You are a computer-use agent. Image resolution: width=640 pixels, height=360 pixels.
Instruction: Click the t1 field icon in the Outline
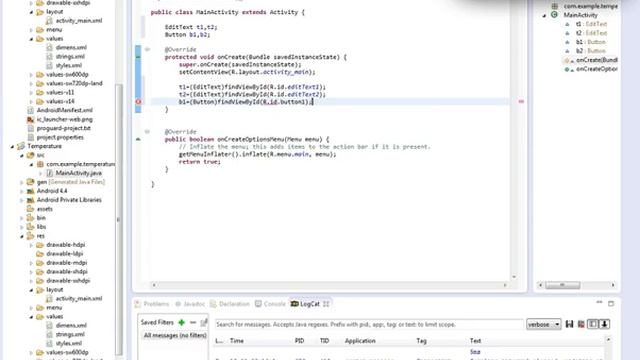tap(567, 24)
